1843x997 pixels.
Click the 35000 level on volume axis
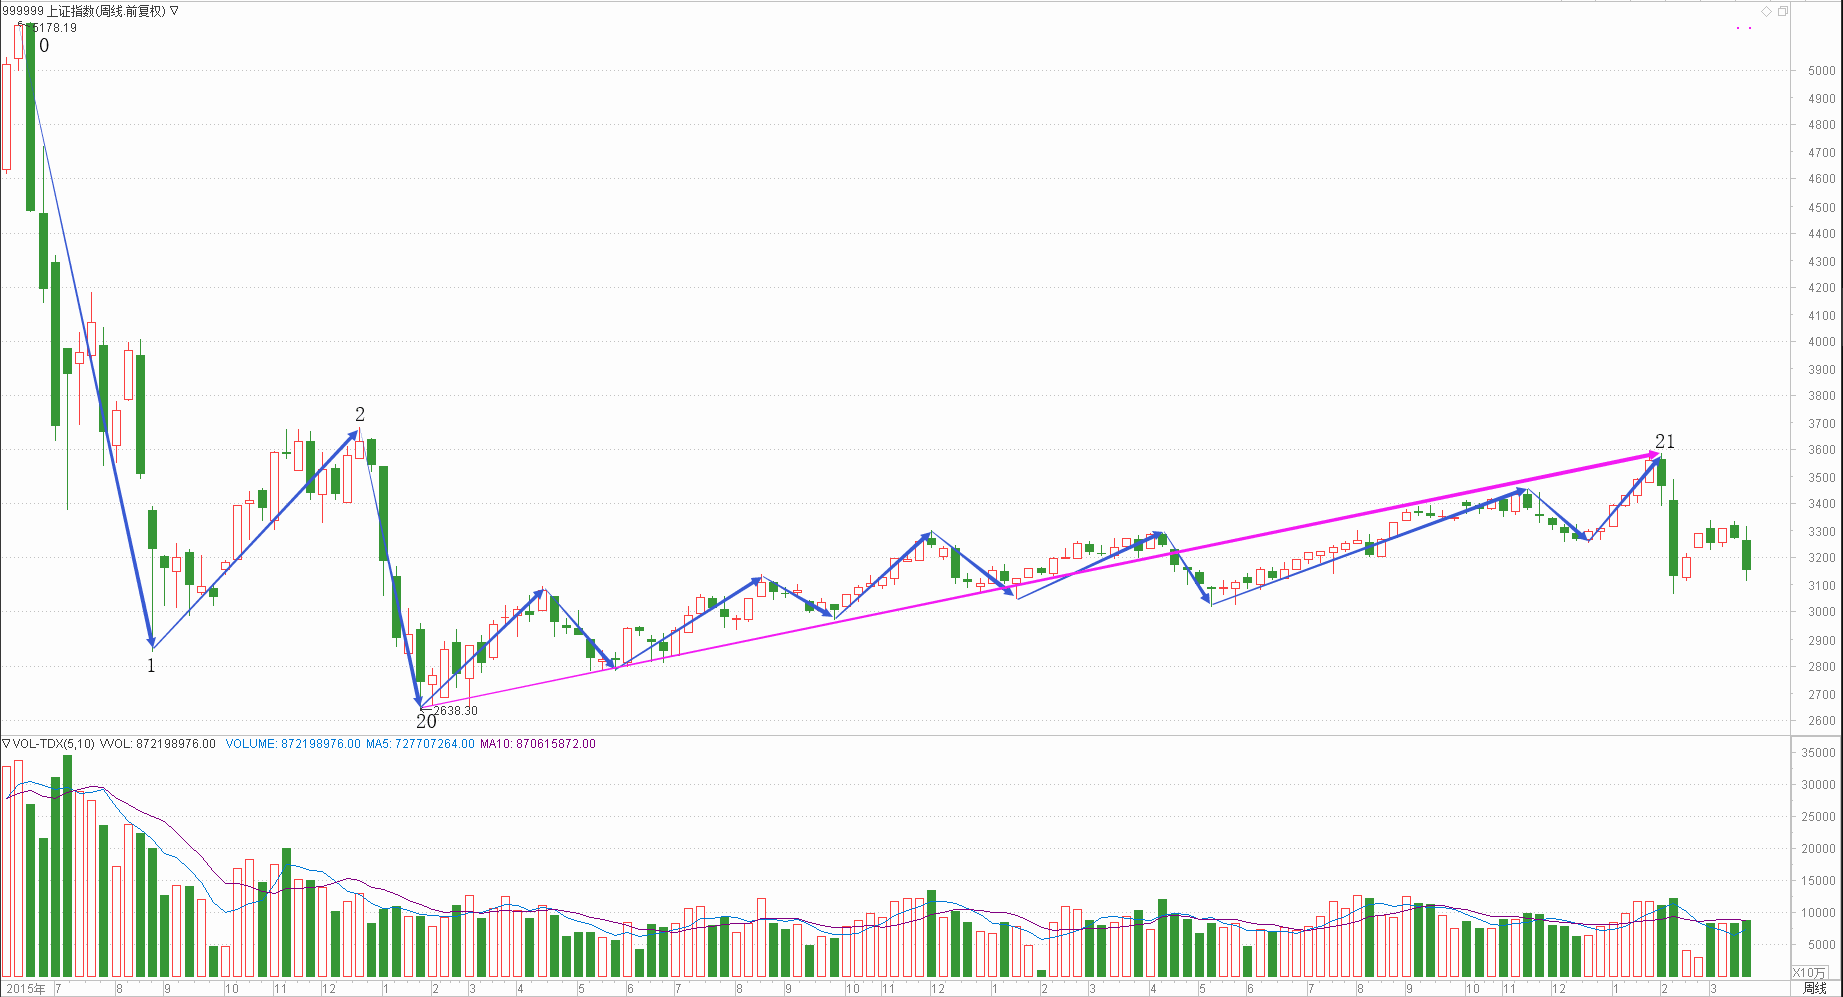[x=1818, y=753]
